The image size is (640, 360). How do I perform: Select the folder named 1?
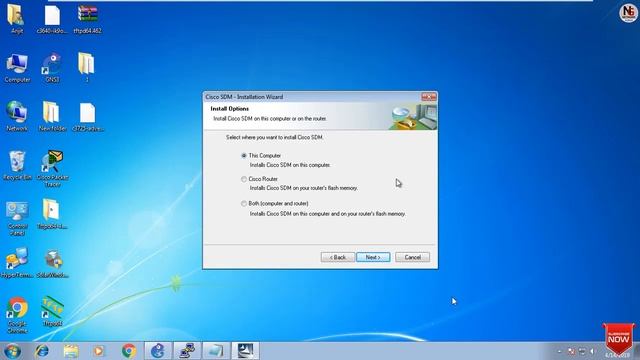(x=87, y=68)
